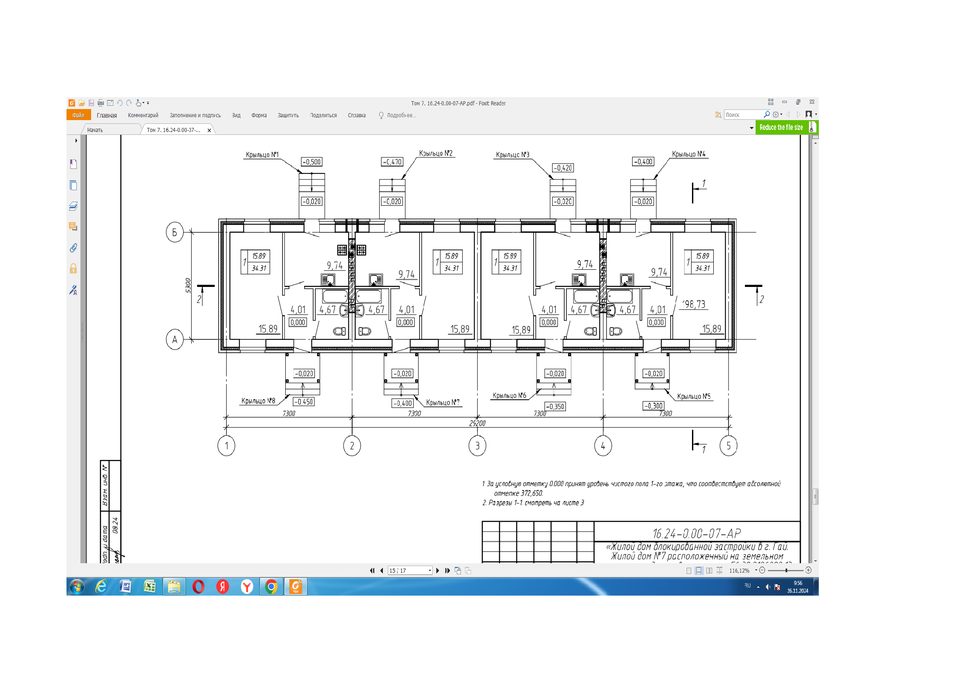
Task: Click the Поиск search field
Action: point(742,115)
